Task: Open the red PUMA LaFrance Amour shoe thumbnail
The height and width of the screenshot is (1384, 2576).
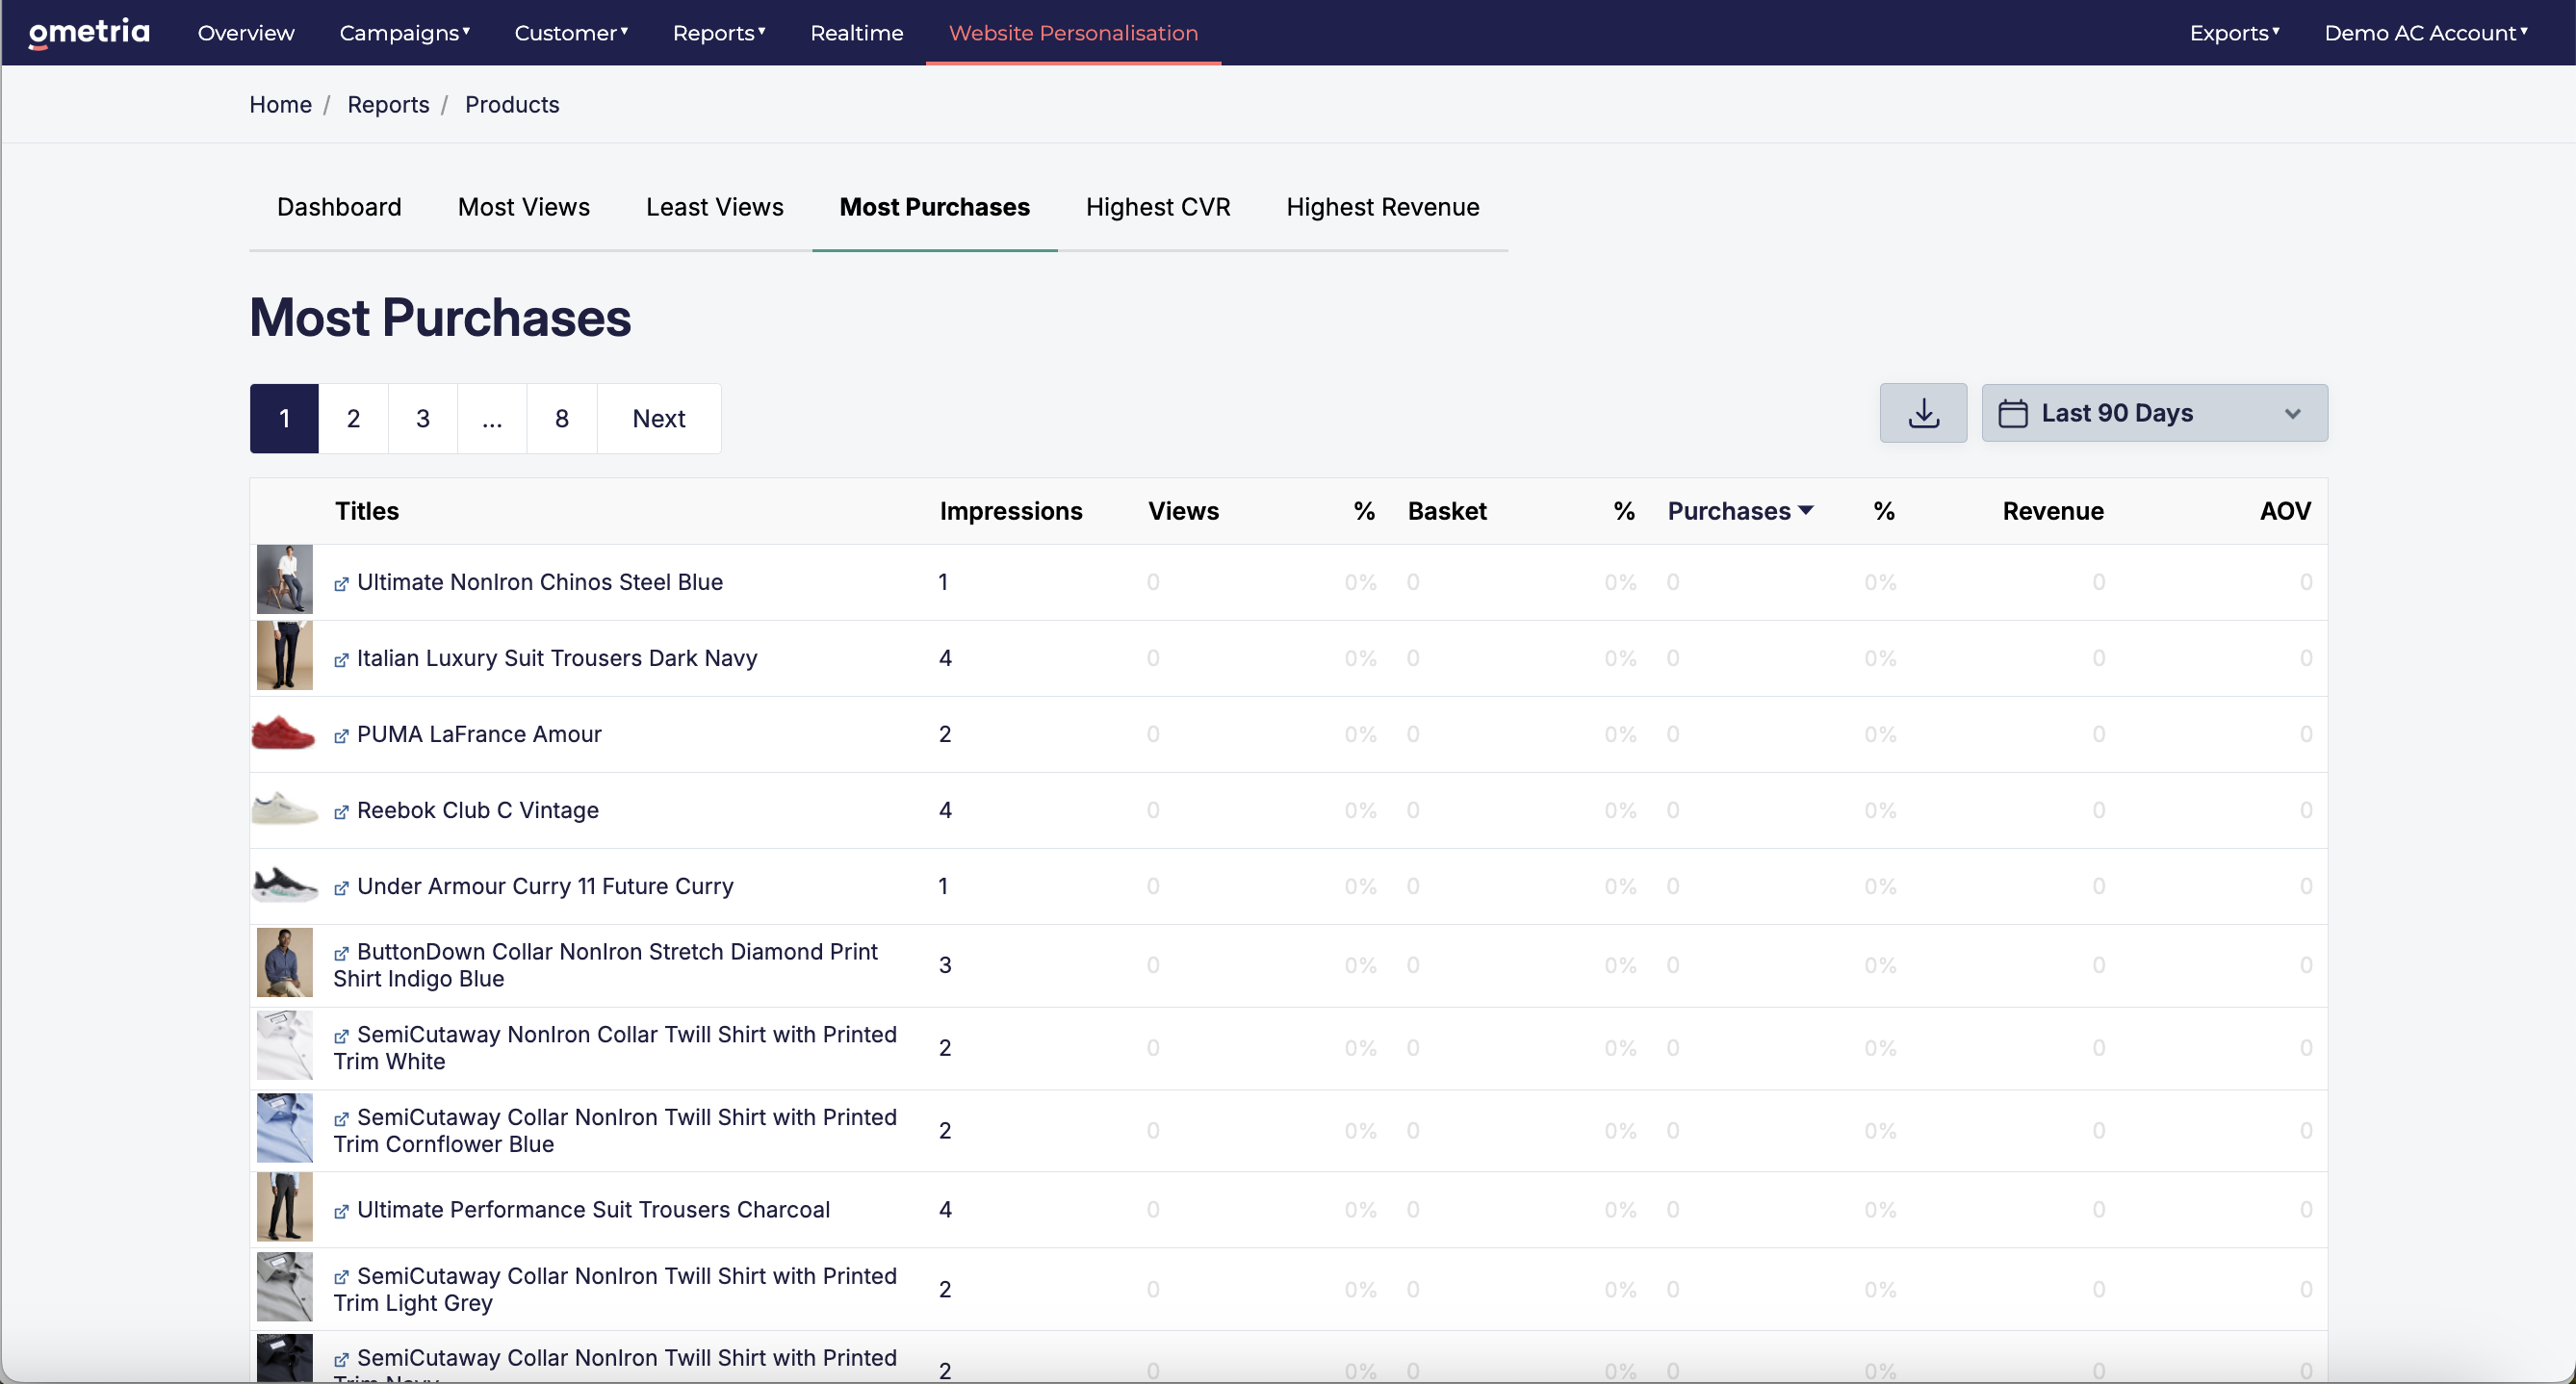Action: tap(284, 733)
